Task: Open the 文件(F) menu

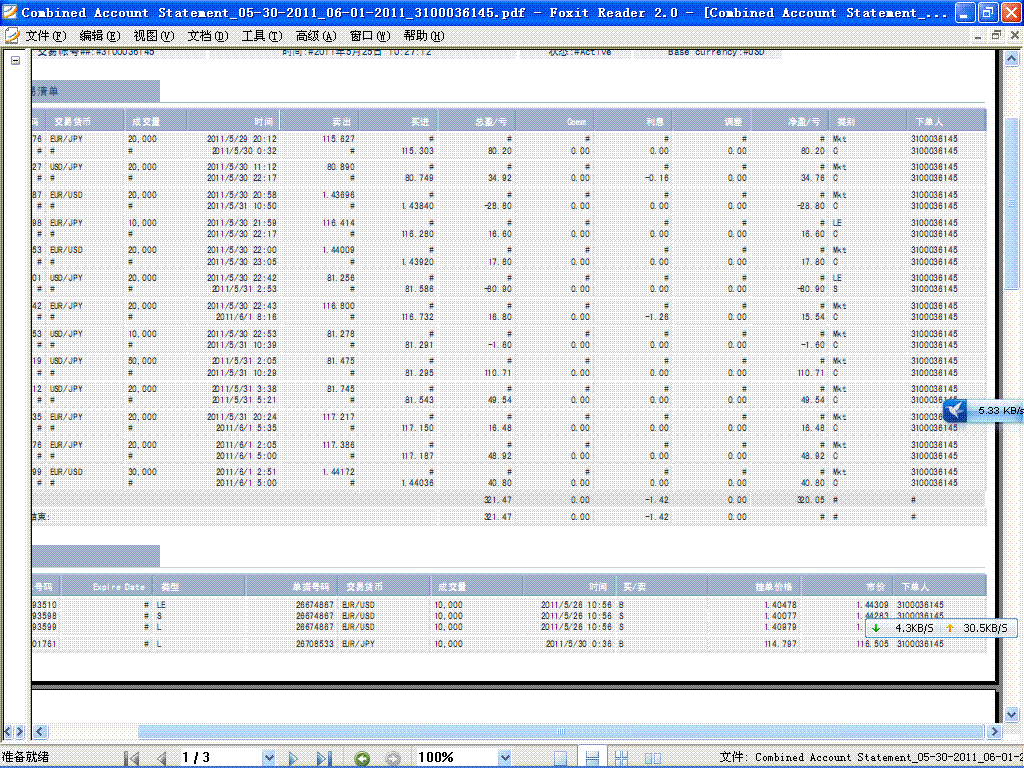Action: 46,35
